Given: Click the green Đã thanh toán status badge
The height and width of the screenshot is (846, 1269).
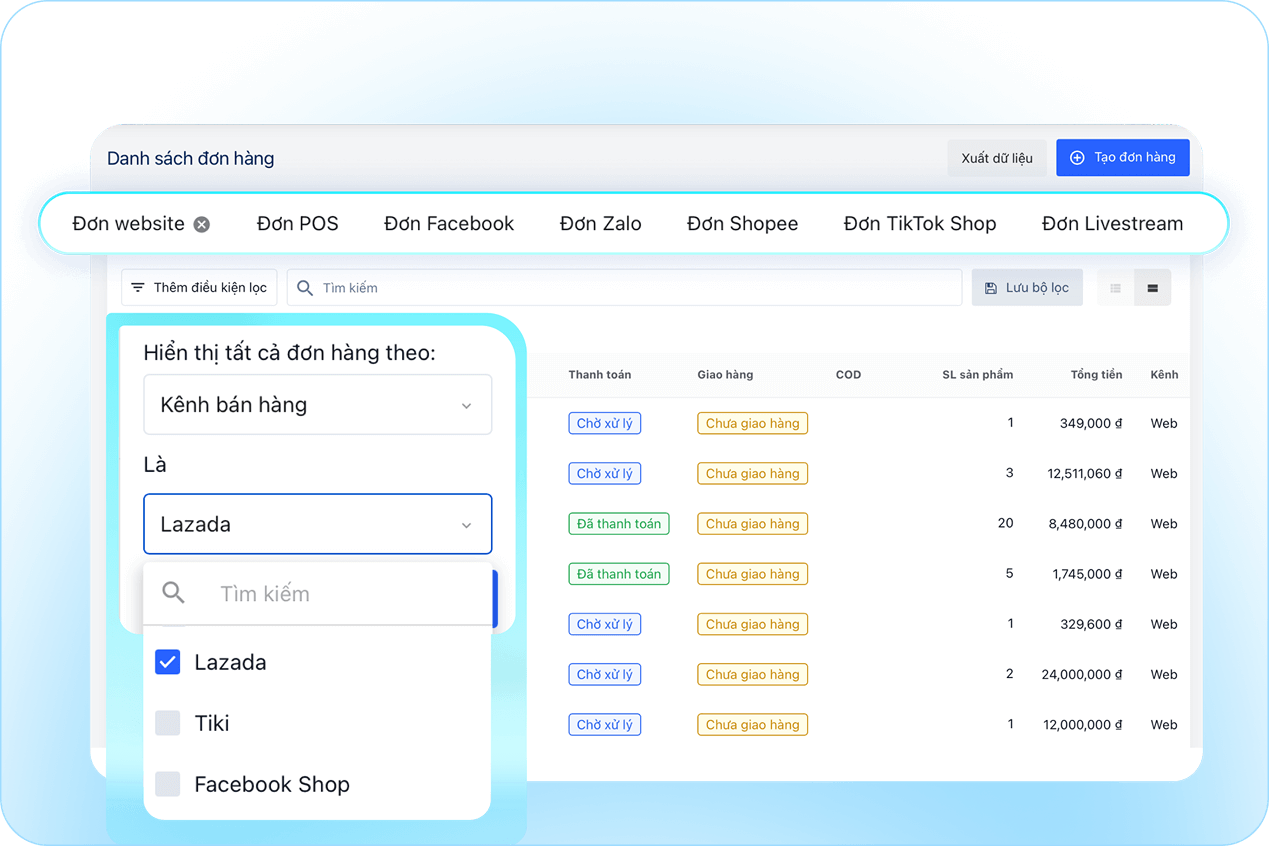Looking at the screenshot, I should click(x=618, y=523).
